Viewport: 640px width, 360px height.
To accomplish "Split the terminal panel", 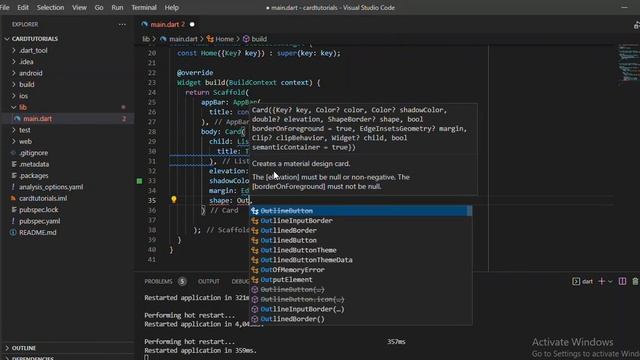I will (x=622, y=281).
